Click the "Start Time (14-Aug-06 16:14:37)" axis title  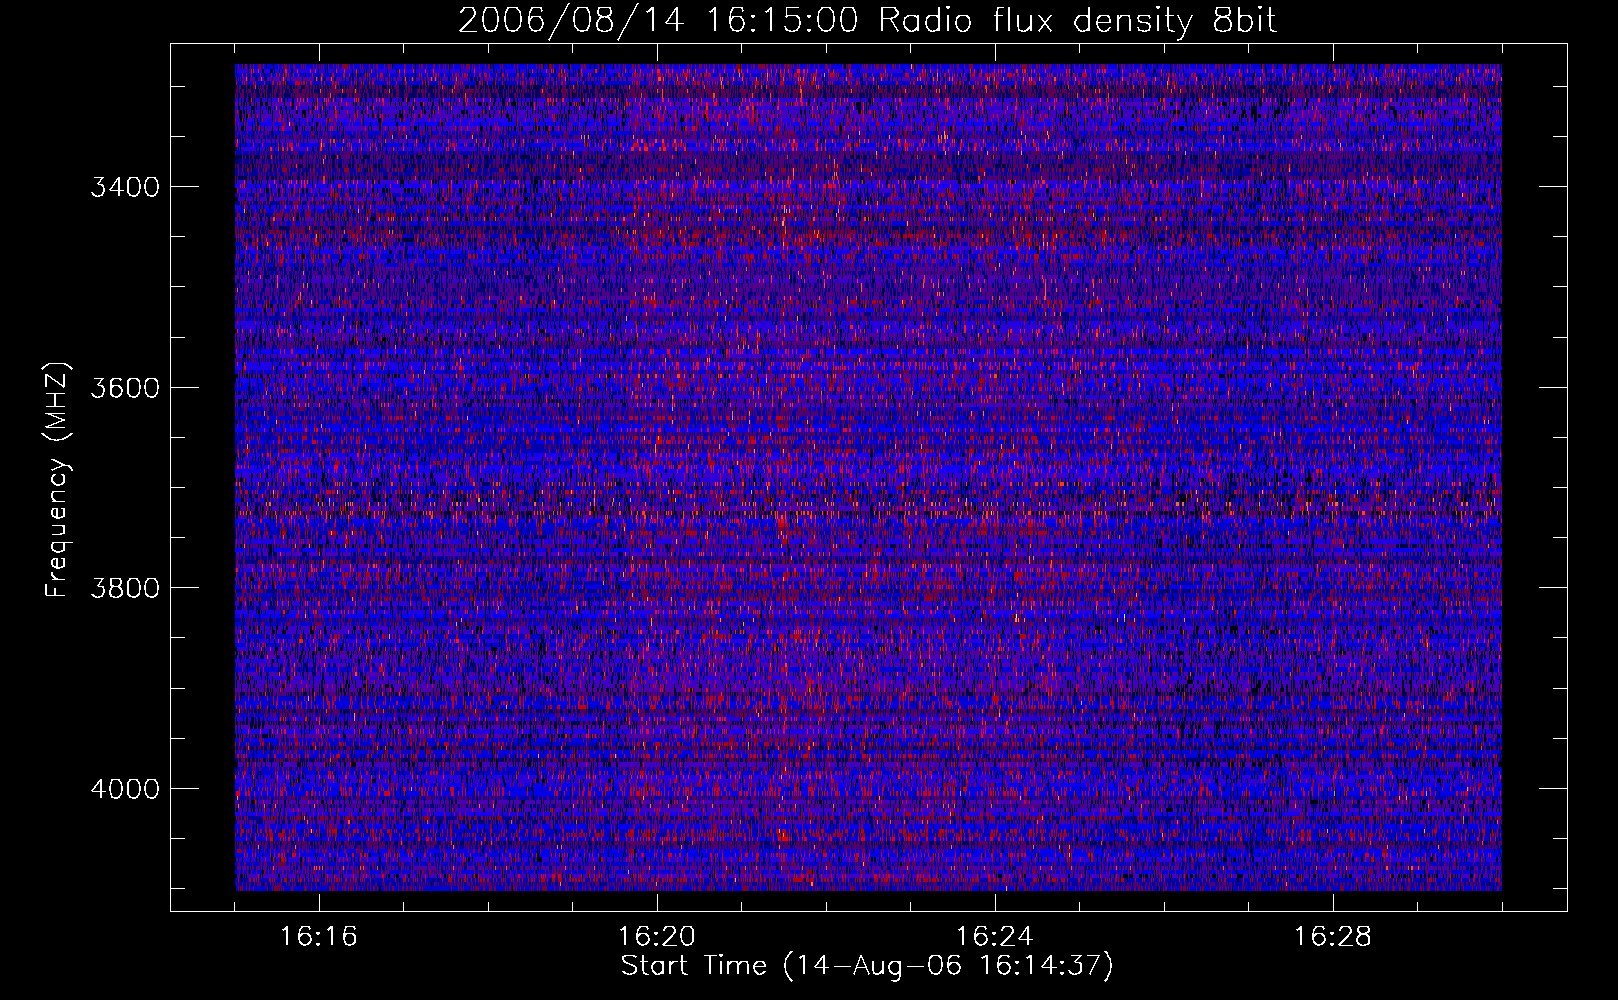867,967
